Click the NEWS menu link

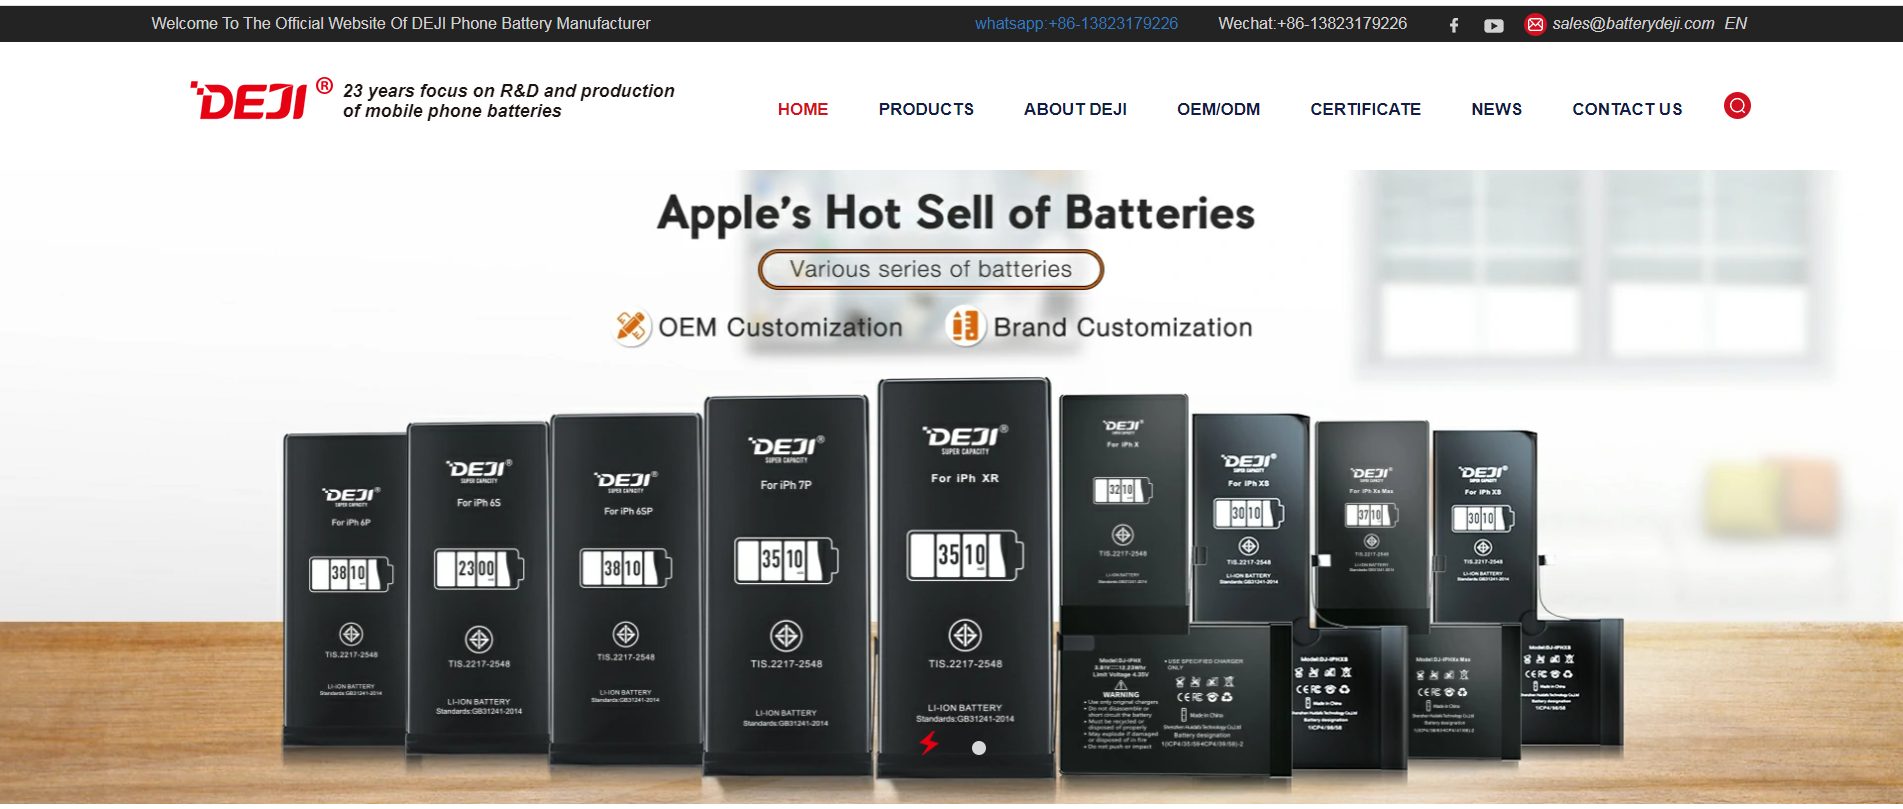point(1496,109)
